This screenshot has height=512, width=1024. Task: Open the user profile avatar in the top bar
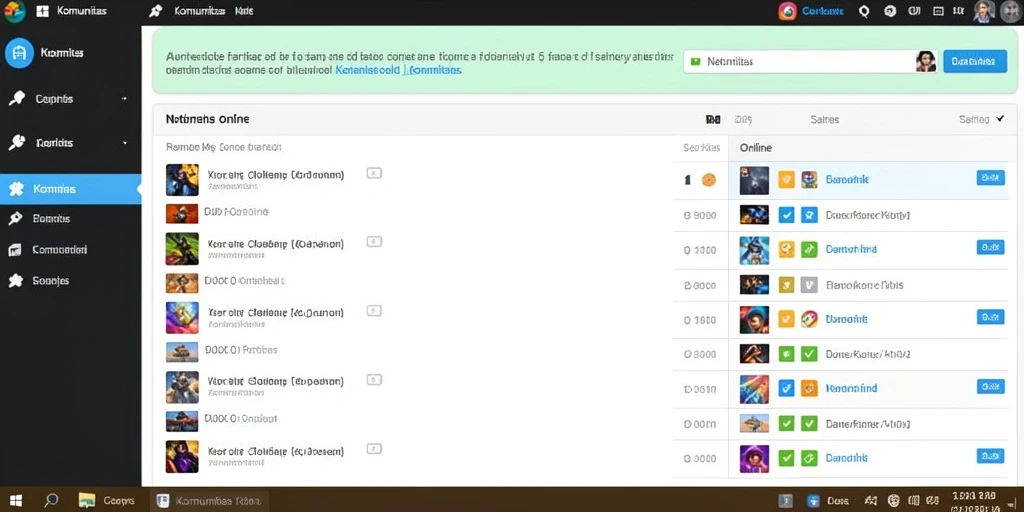(984, 11)
